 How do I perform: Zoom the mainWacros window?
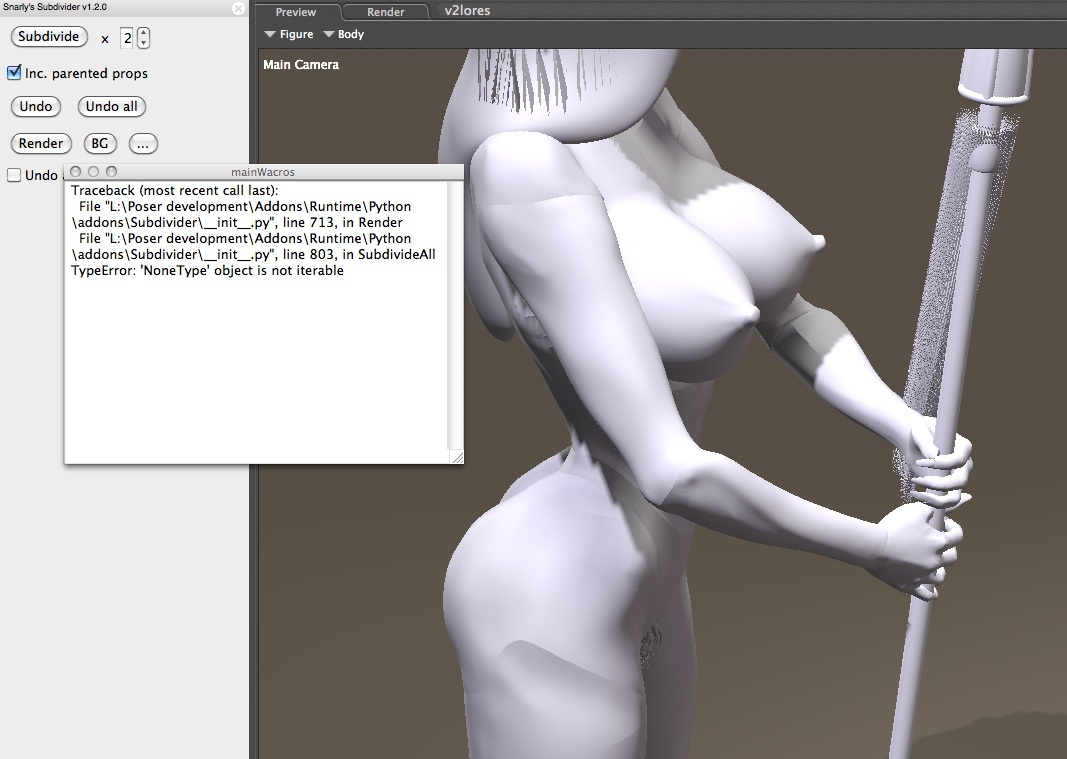[x=111, y=172]
